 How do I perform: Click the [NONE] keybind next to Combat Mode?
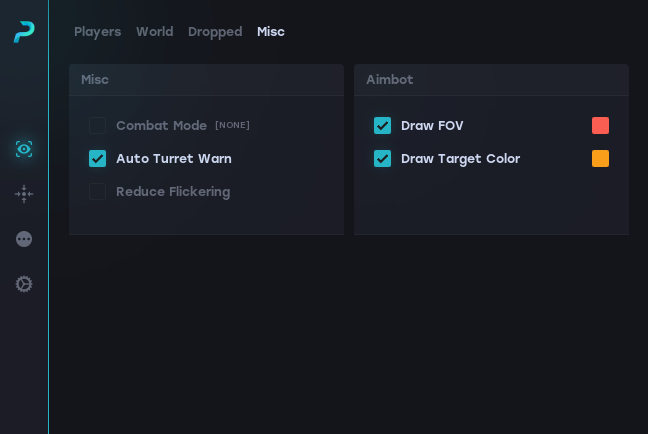(232, 125)
